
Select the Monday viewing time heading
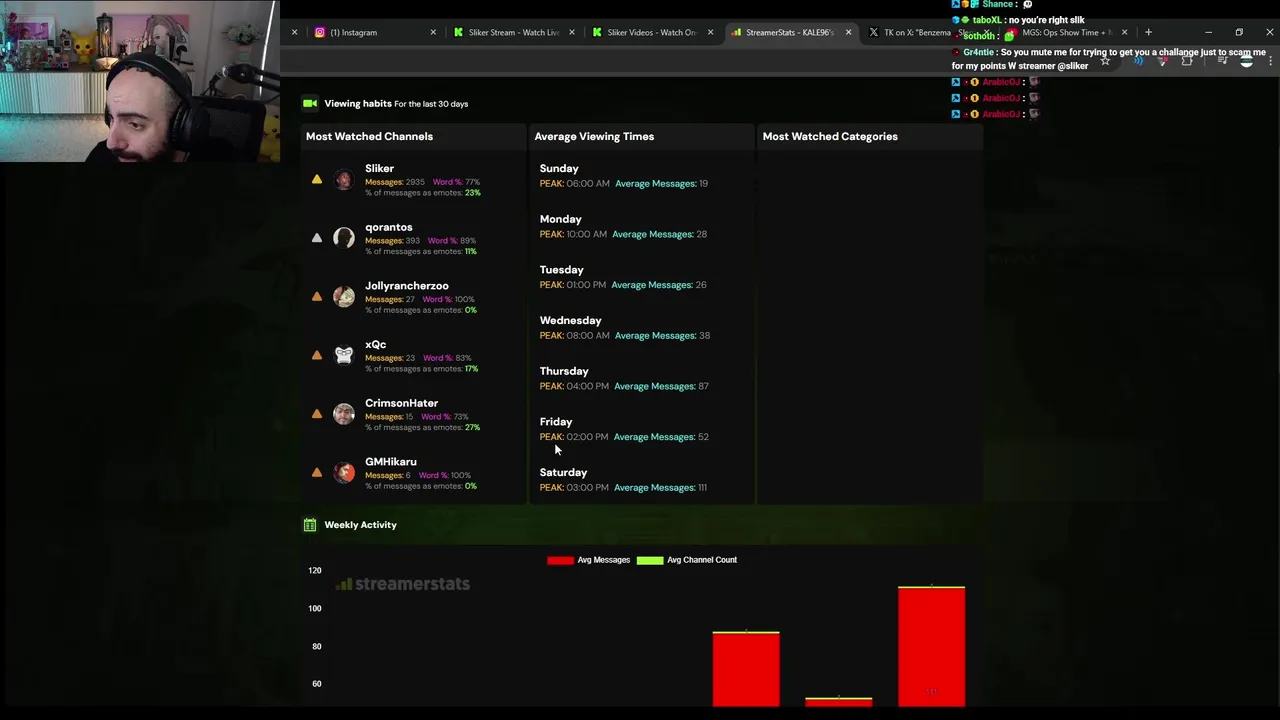pos(560,219)
